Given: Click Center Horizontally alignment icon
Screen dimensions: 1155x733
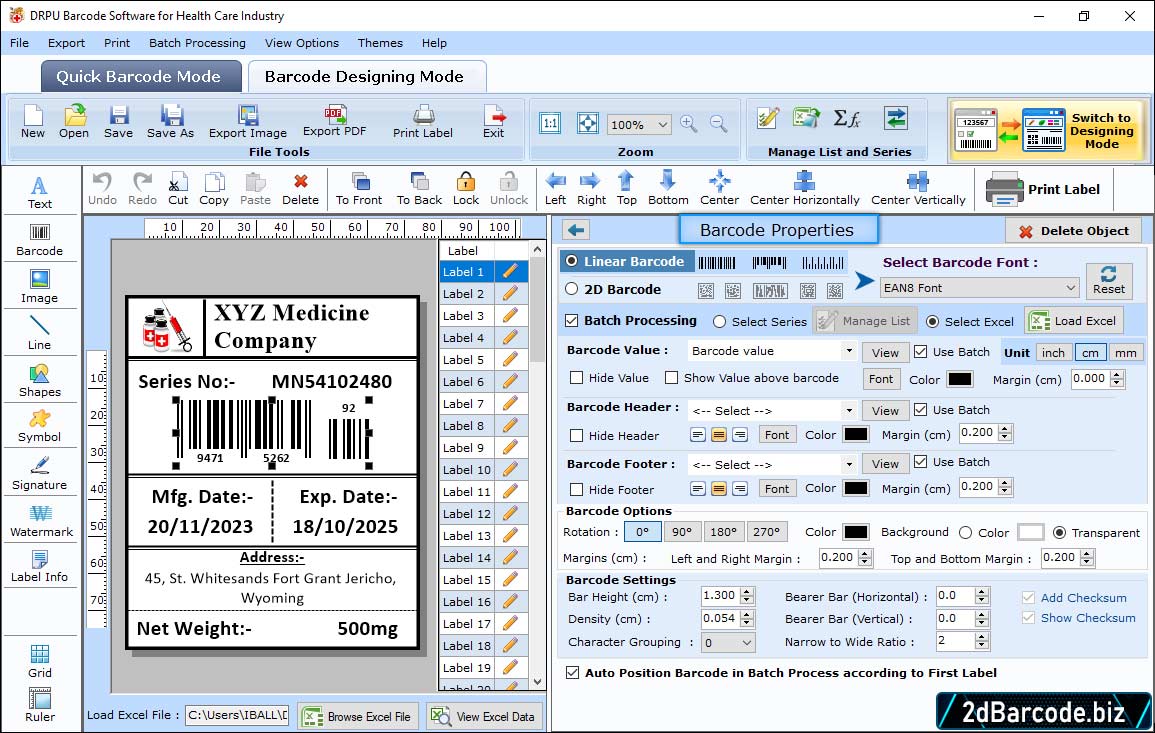Looking at the screenshot, I should (x=804, y=181).
